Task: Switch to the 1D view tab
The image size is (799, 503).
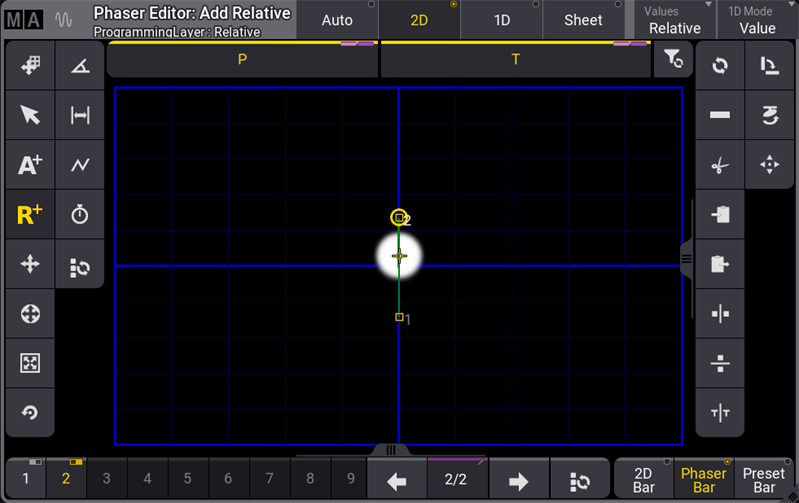Action: click(x=501, y=20)
